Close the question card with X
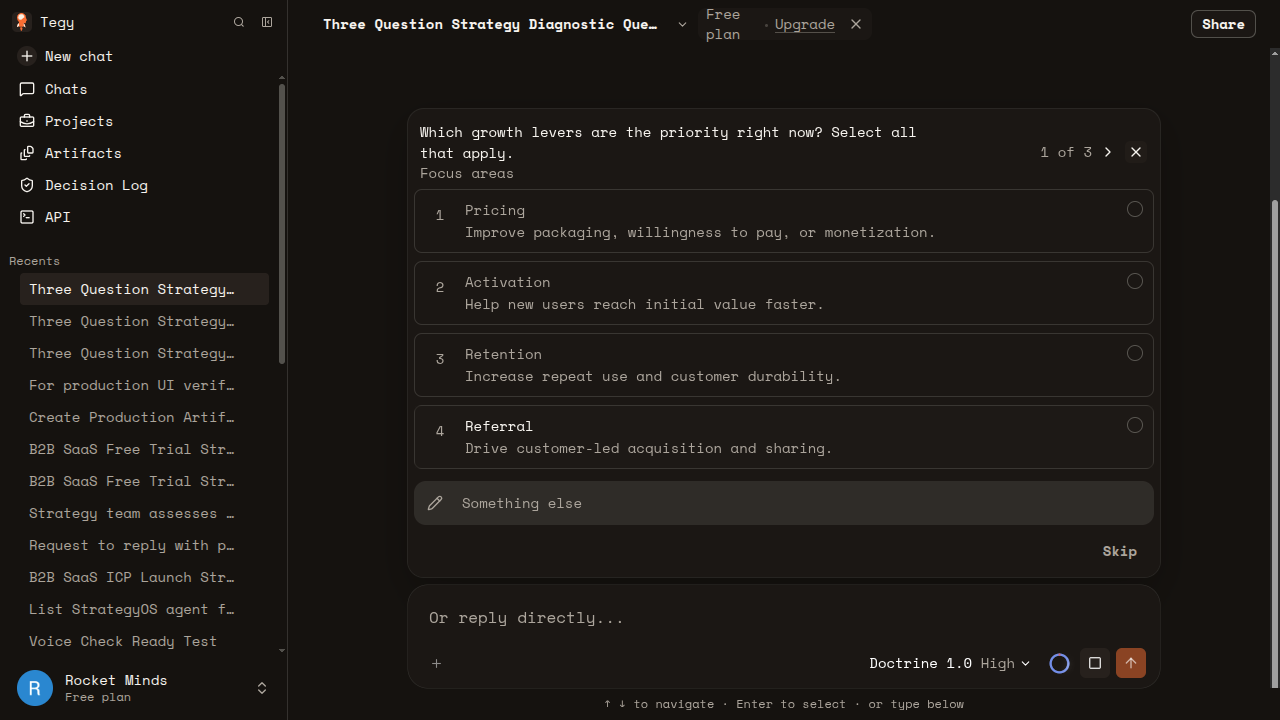The width and height of the screenshot is (1280, 720). tap(1136, 152)
